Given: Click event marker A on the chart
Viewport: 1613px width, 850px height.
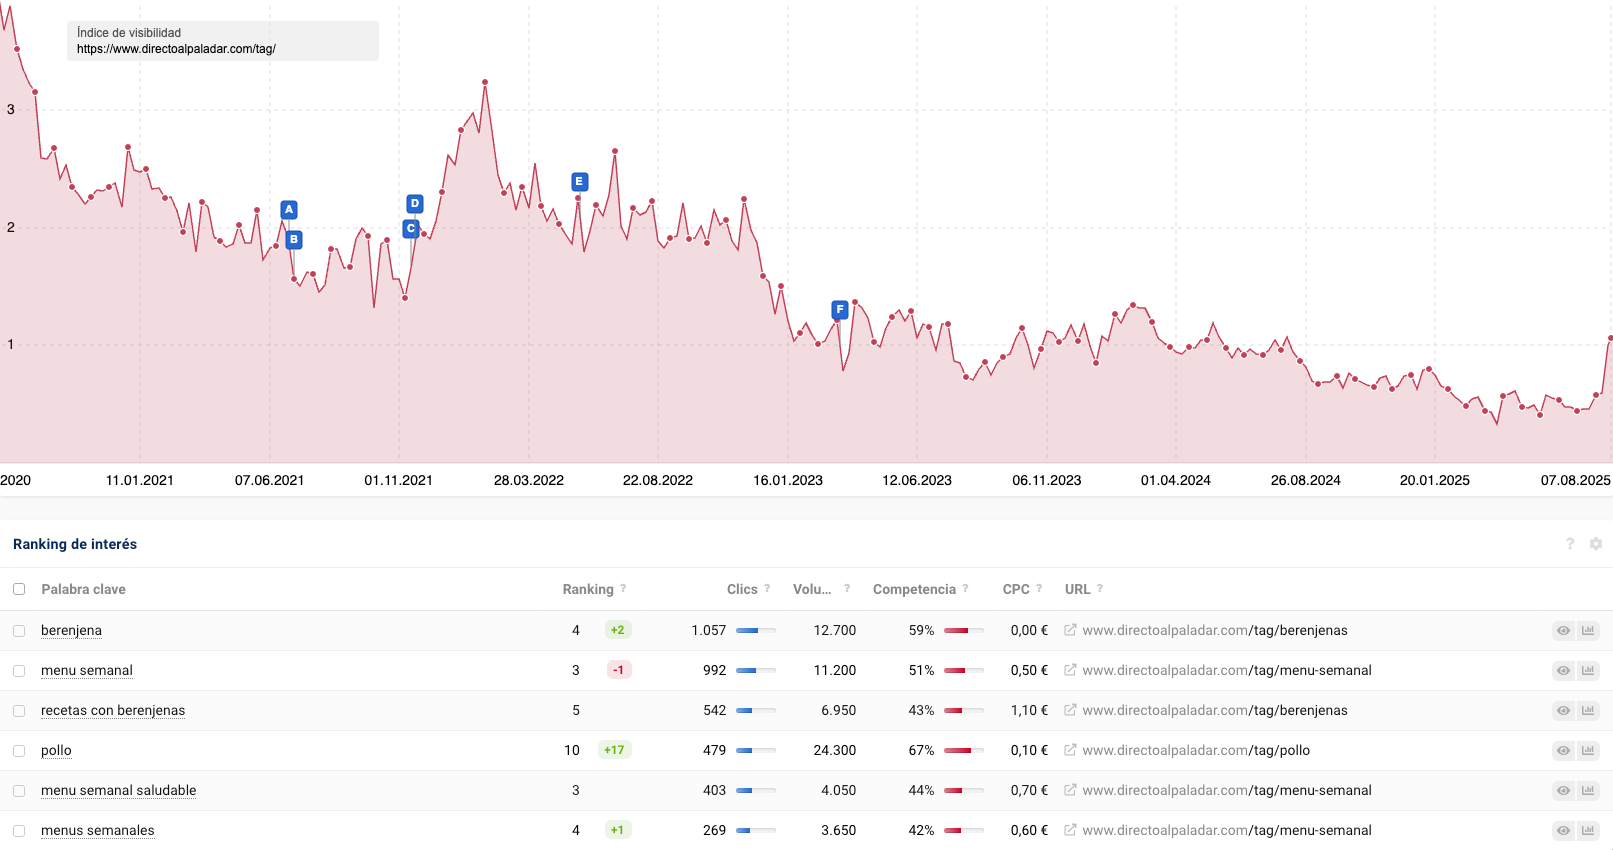Looking at the screenshot, I should coord(289,210).
